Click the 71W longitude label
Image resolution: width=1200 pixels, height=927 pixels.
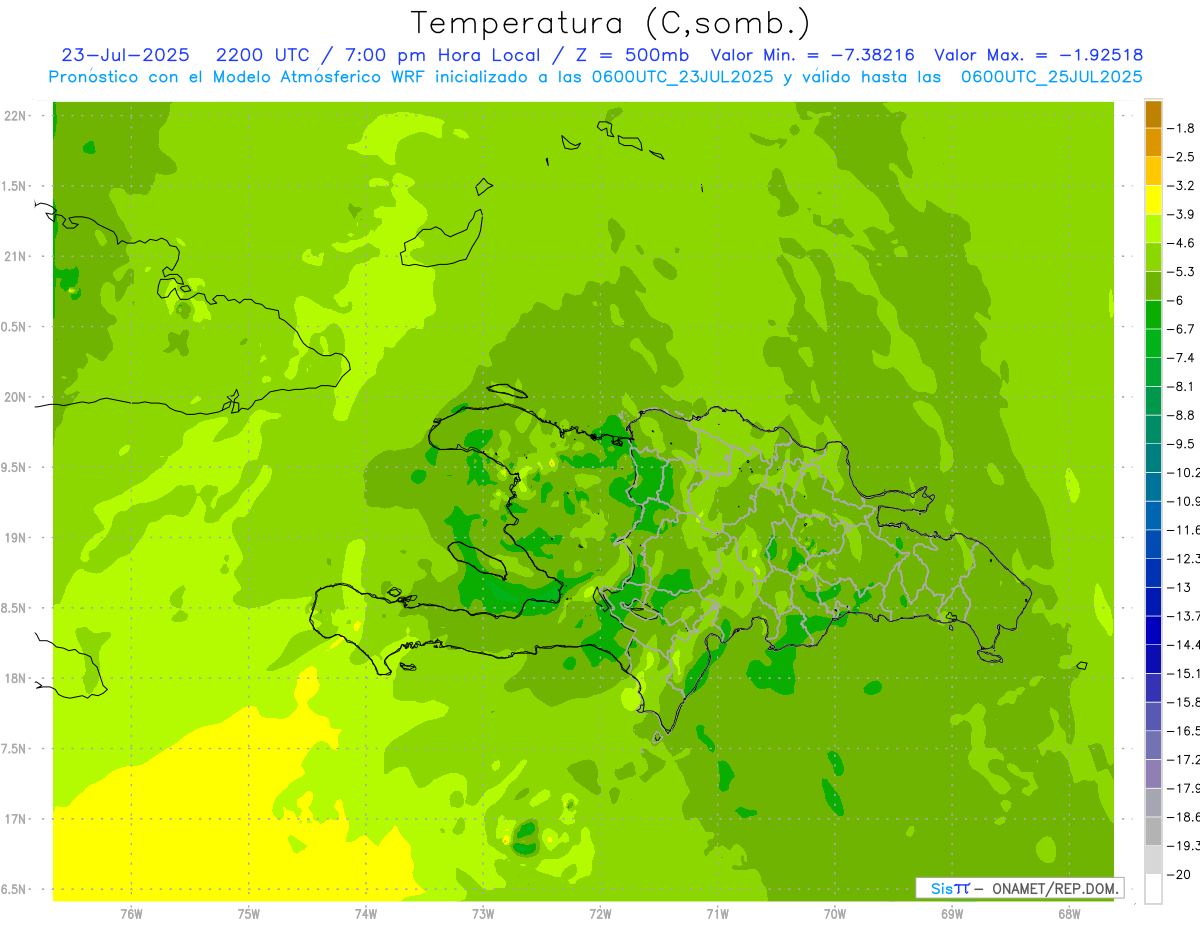[x=717, y=914]
